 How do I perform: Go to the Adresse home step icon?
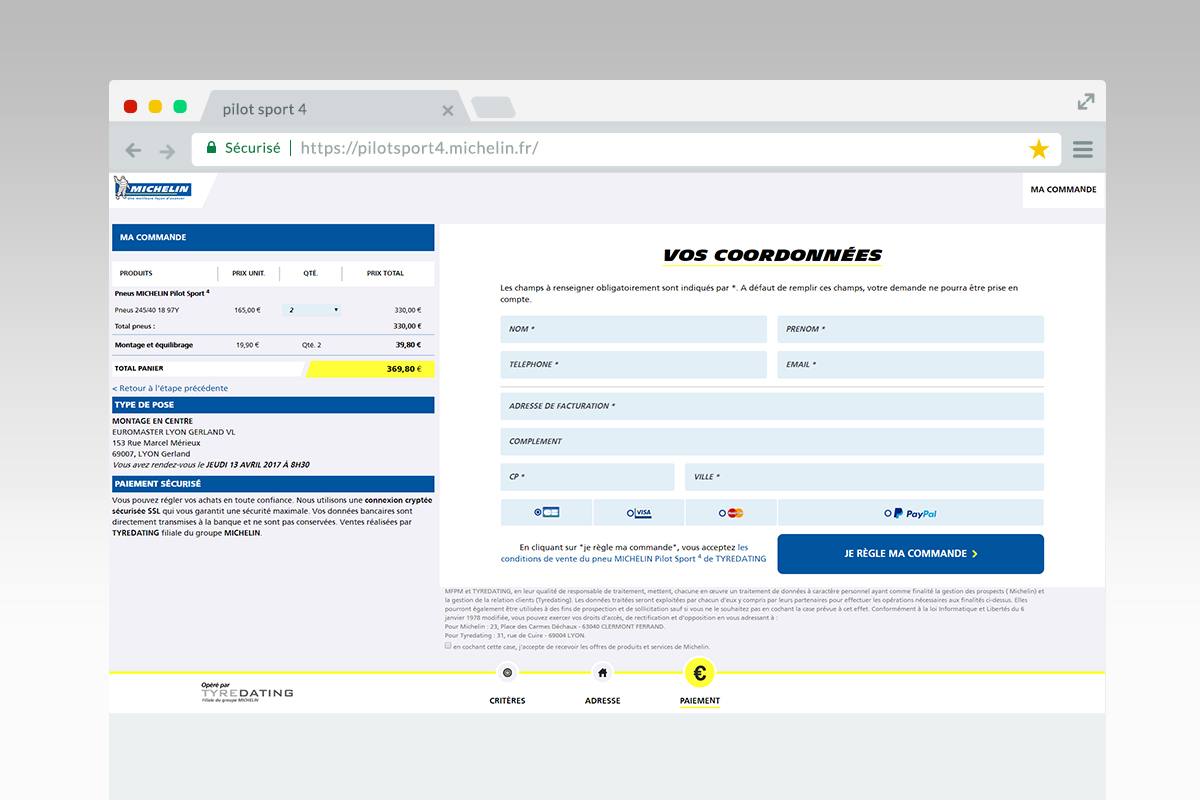602,673
